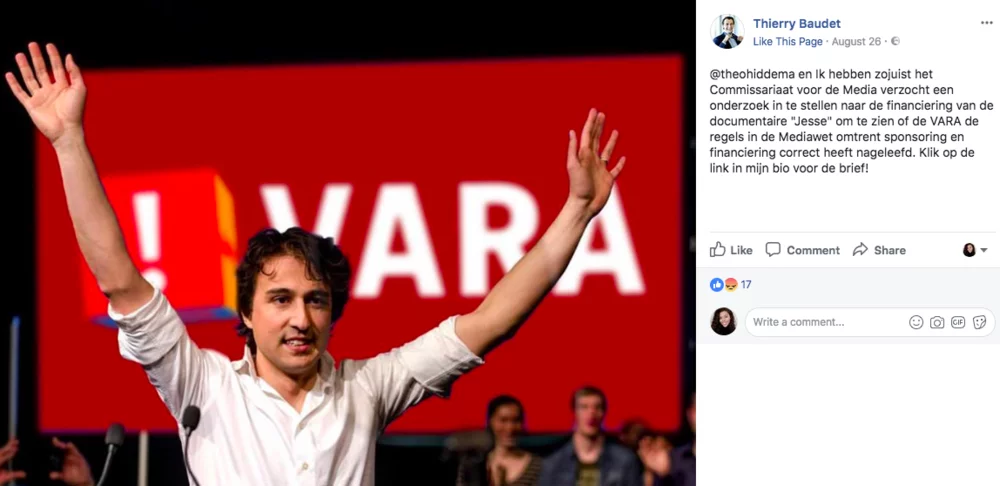1000x486 pixels.
Task: Click the VARA stage photo
Action: click(x=348, y=243)
